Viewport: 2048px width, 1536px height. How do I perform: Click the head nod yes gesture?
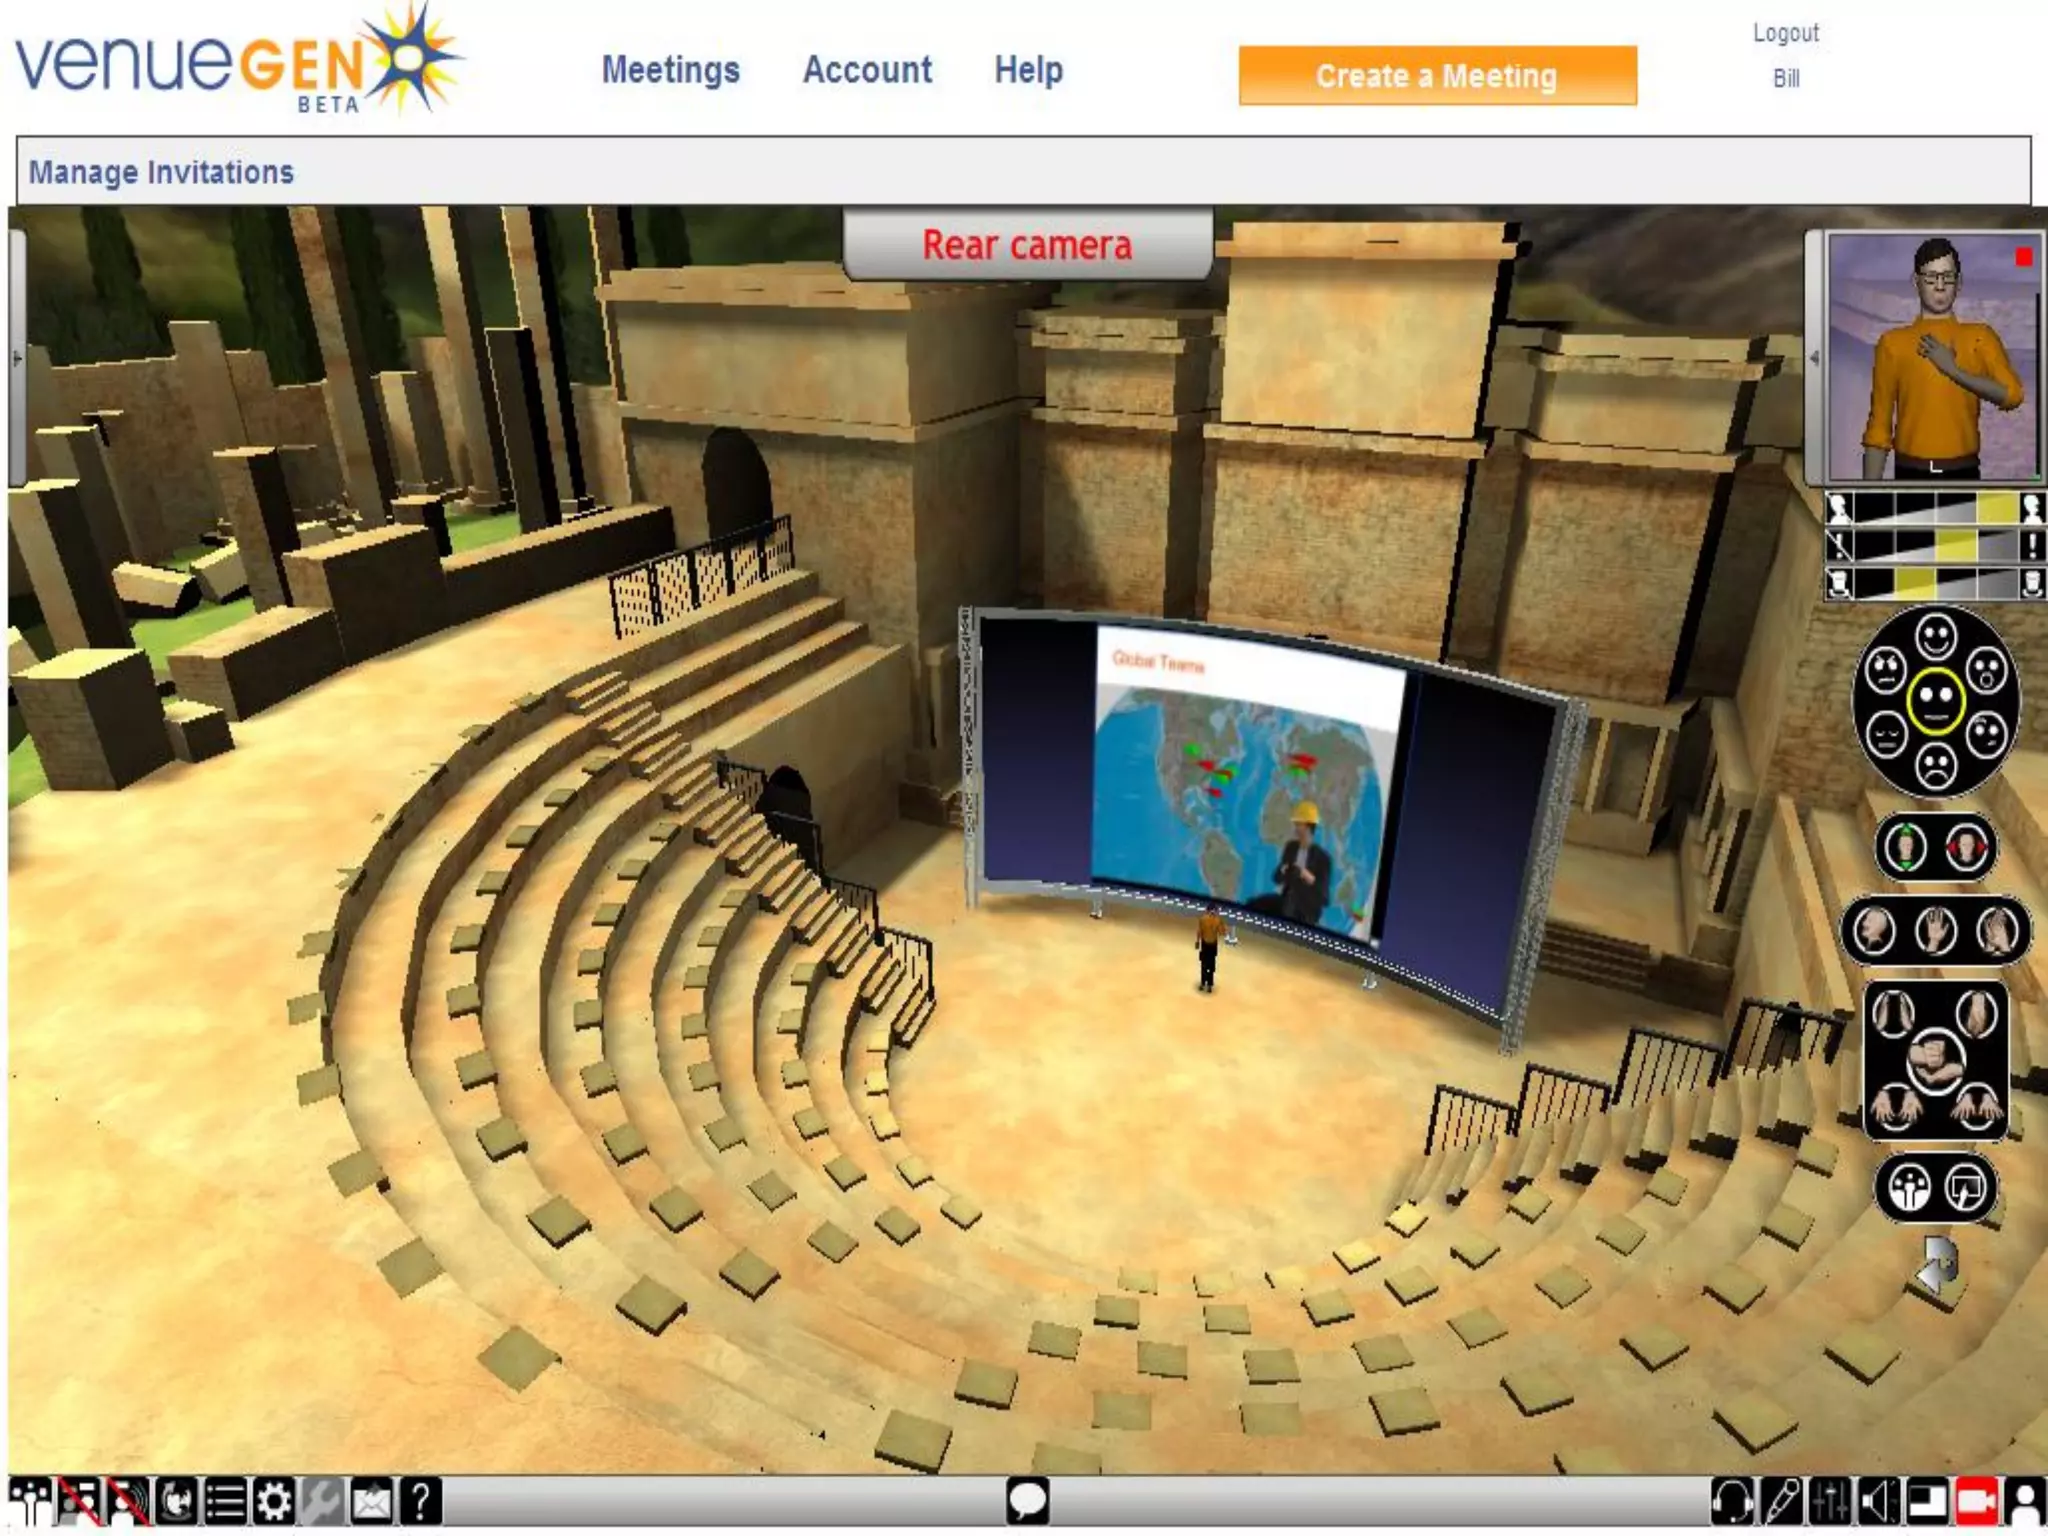(x=1905, y=848)
